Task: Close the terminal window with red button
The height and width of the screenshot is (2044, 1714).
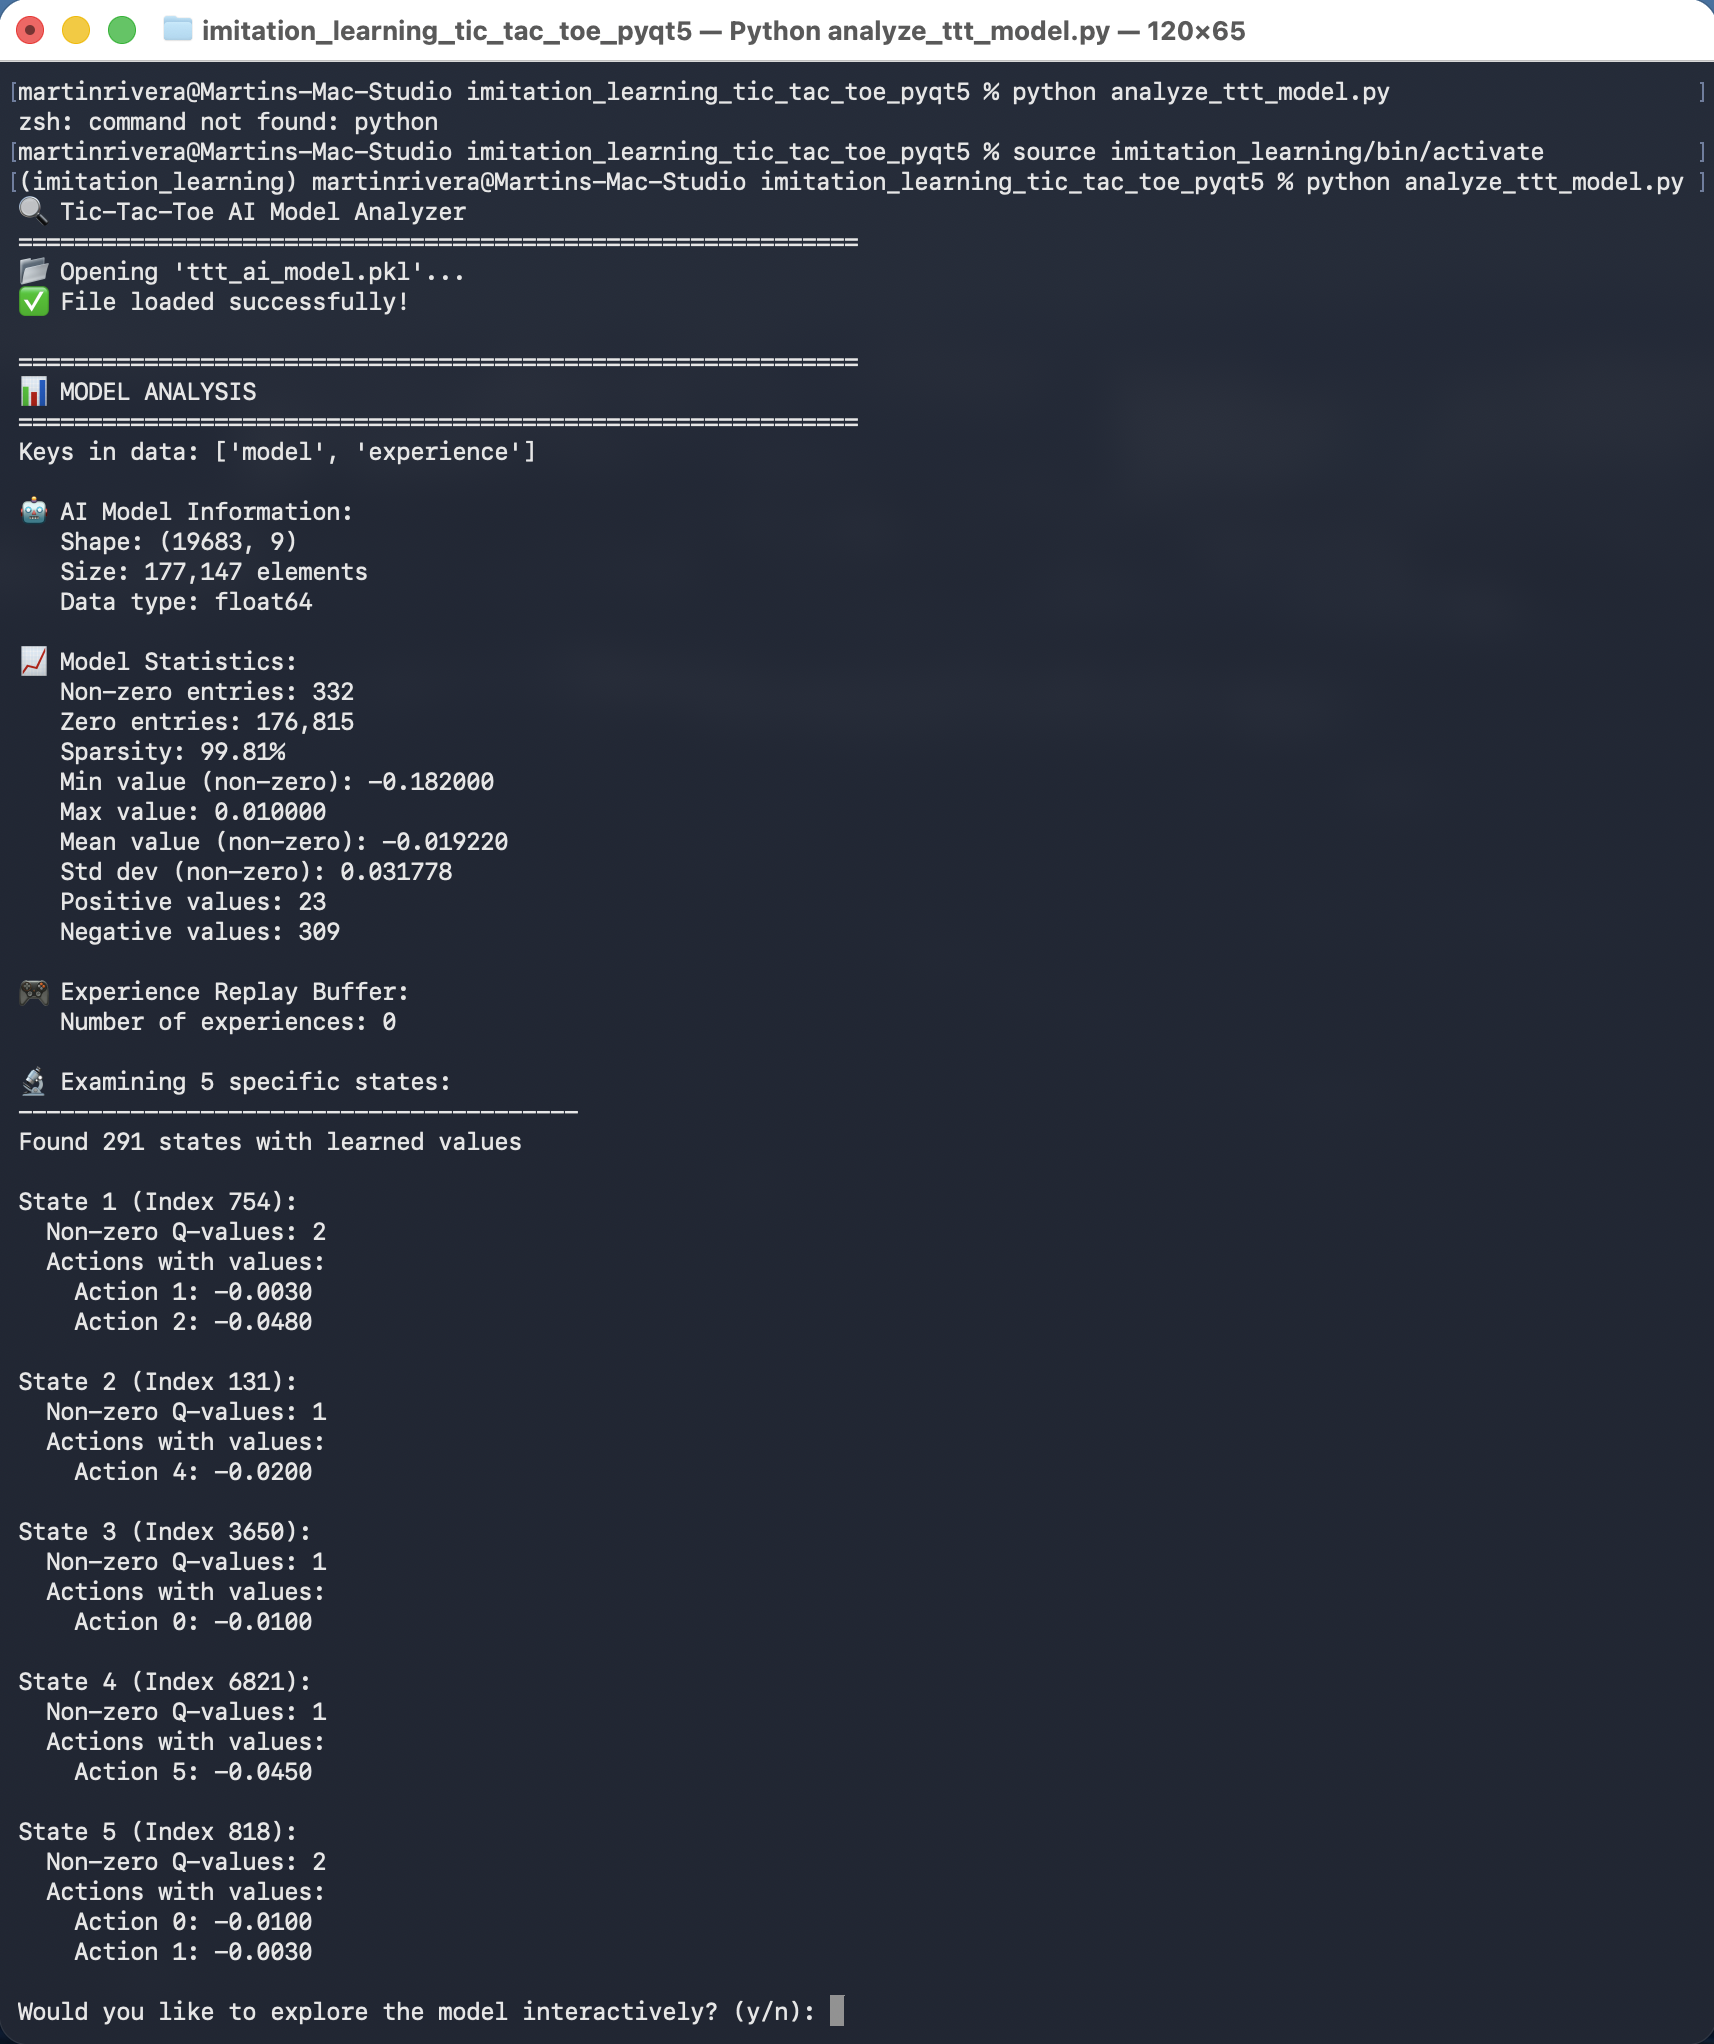Action: coord(31,30)
